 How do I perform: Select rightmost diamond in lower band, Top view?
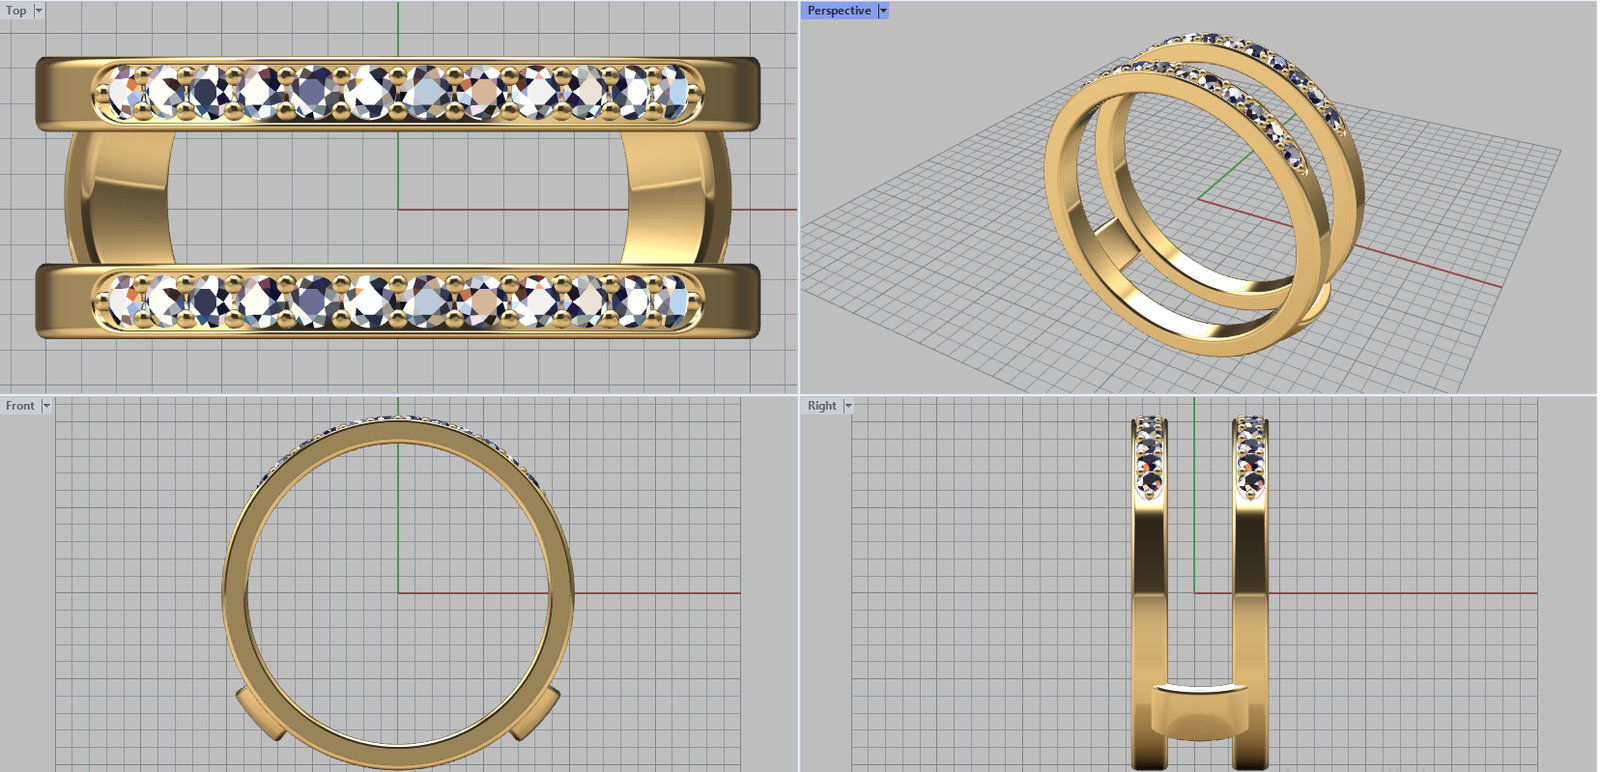672,301
